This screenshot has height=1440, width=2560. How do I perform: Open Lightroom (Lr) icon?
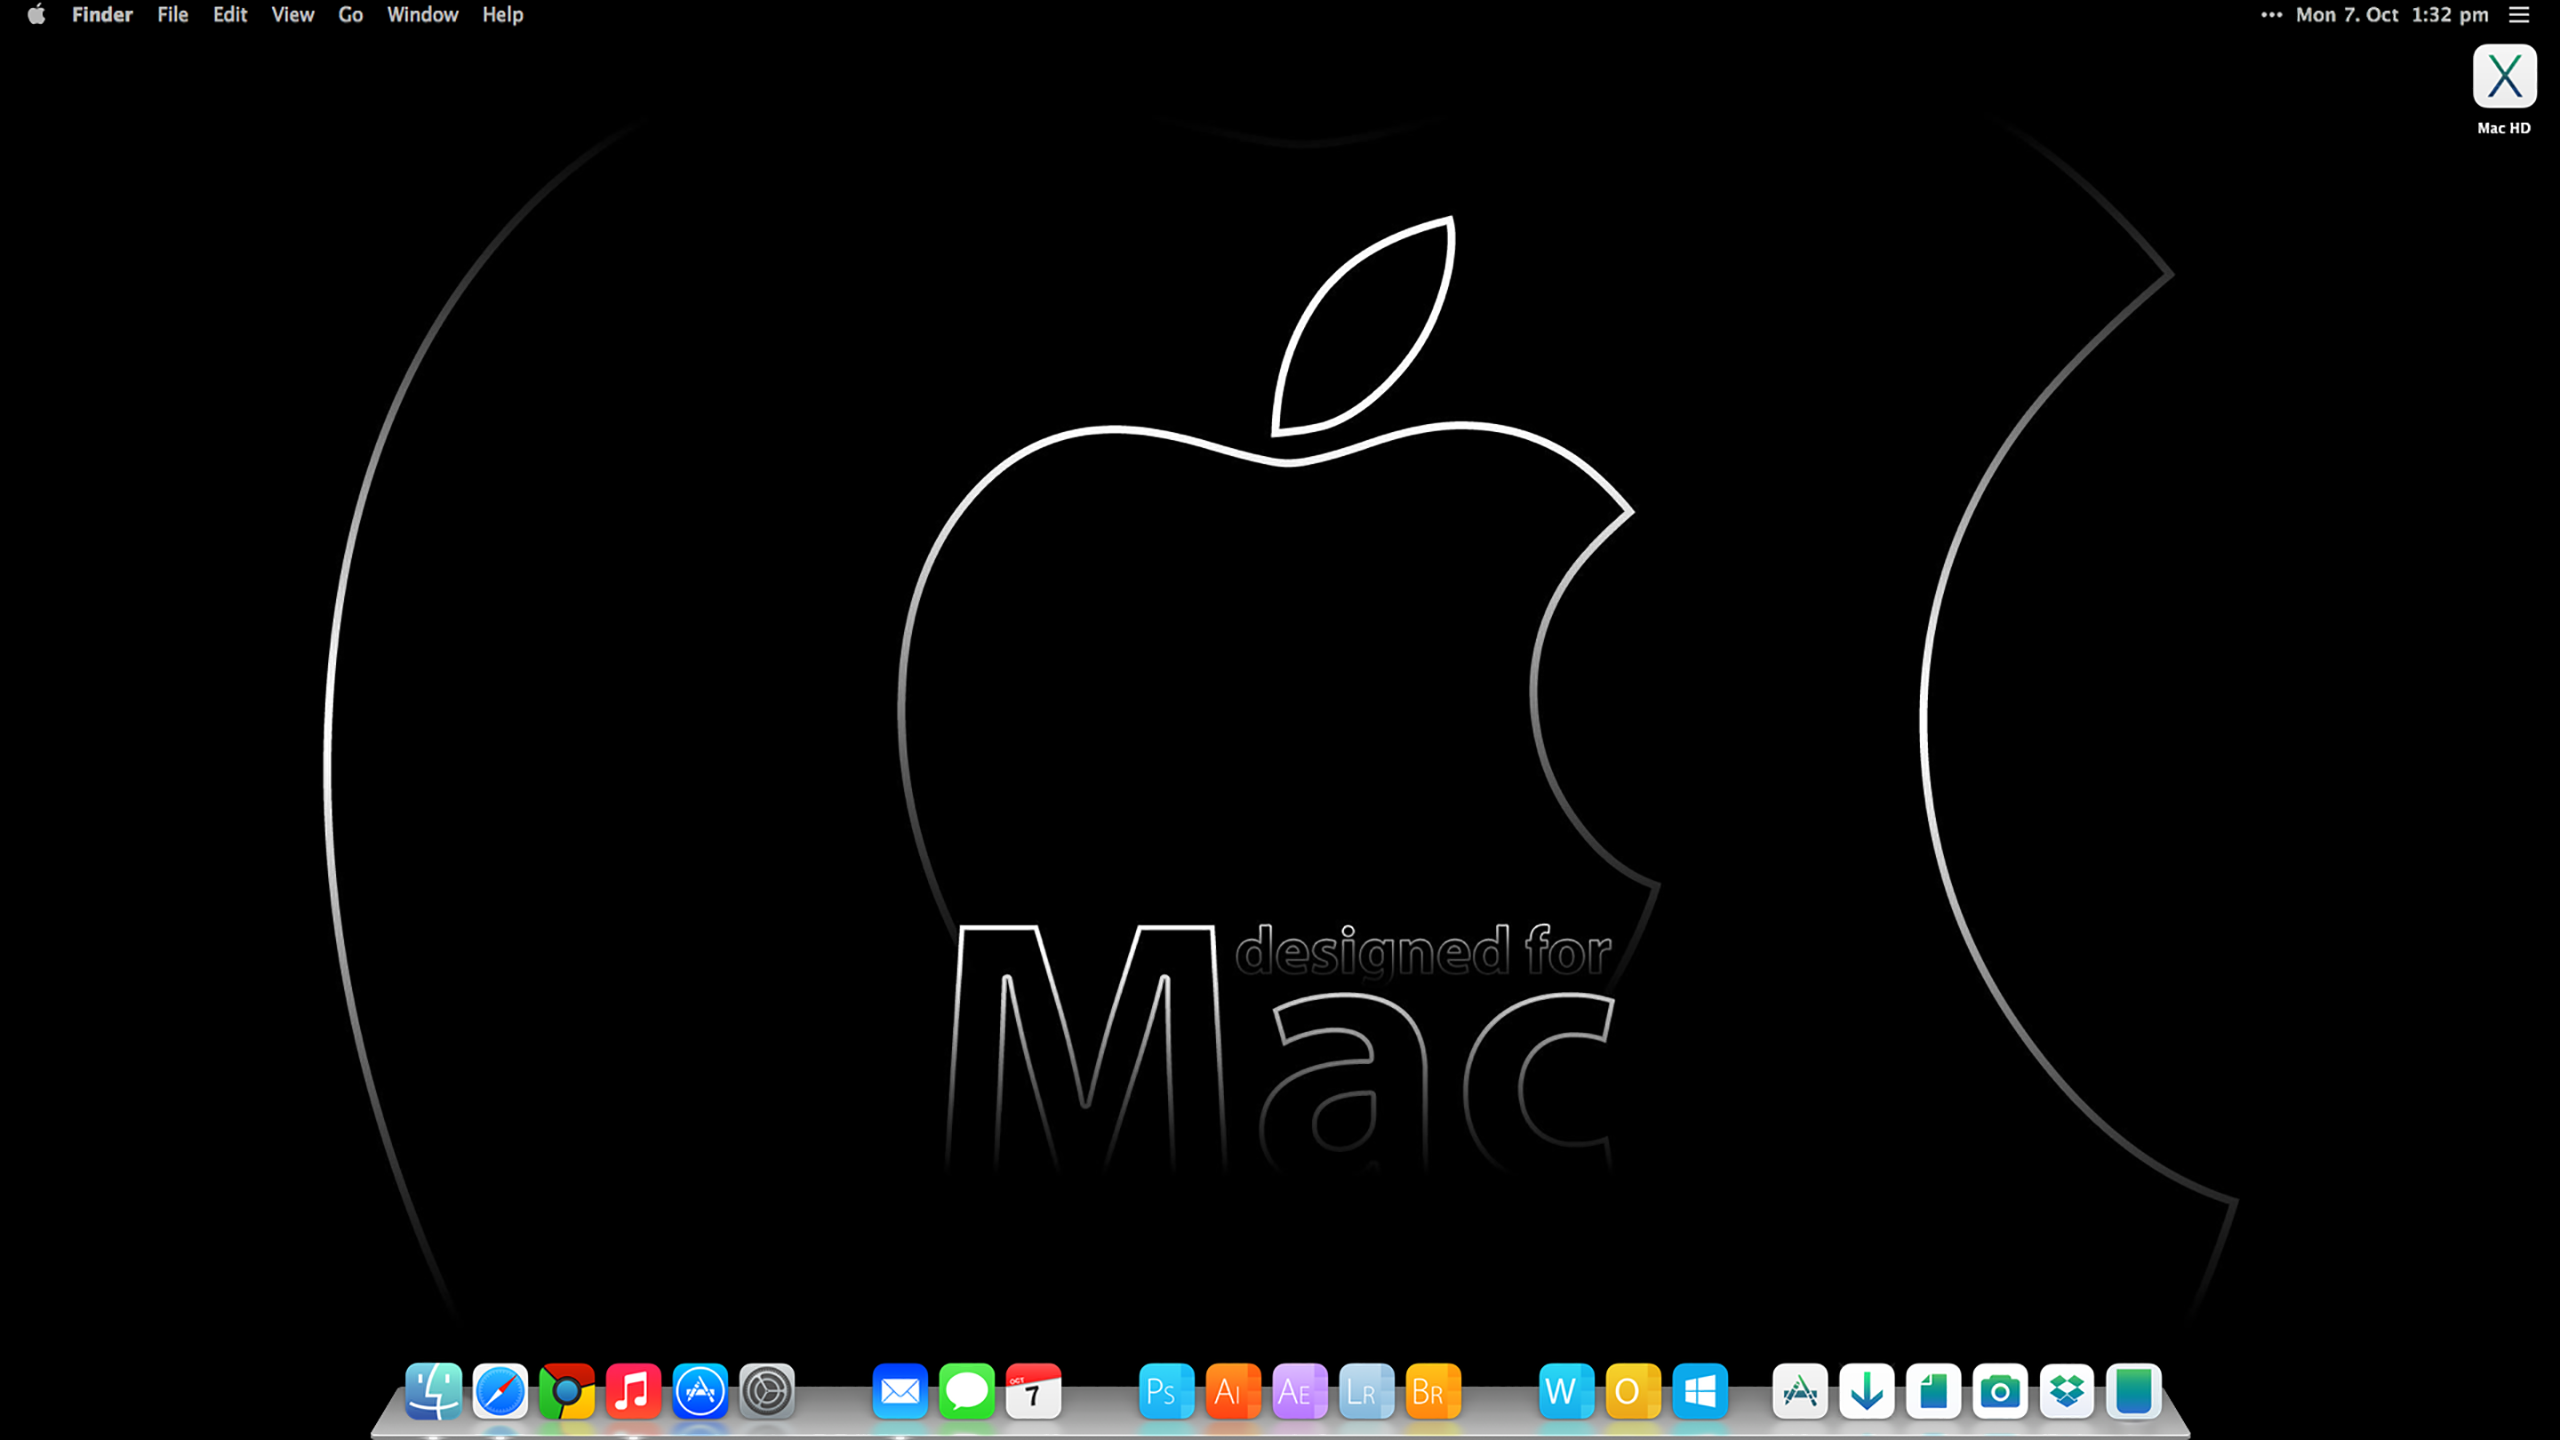click(x=1367, y=1391)
